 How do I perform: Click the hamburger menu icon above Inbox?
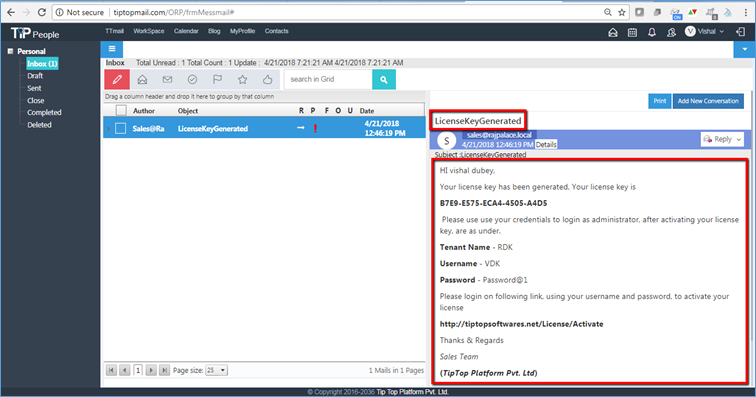[112, 49]
